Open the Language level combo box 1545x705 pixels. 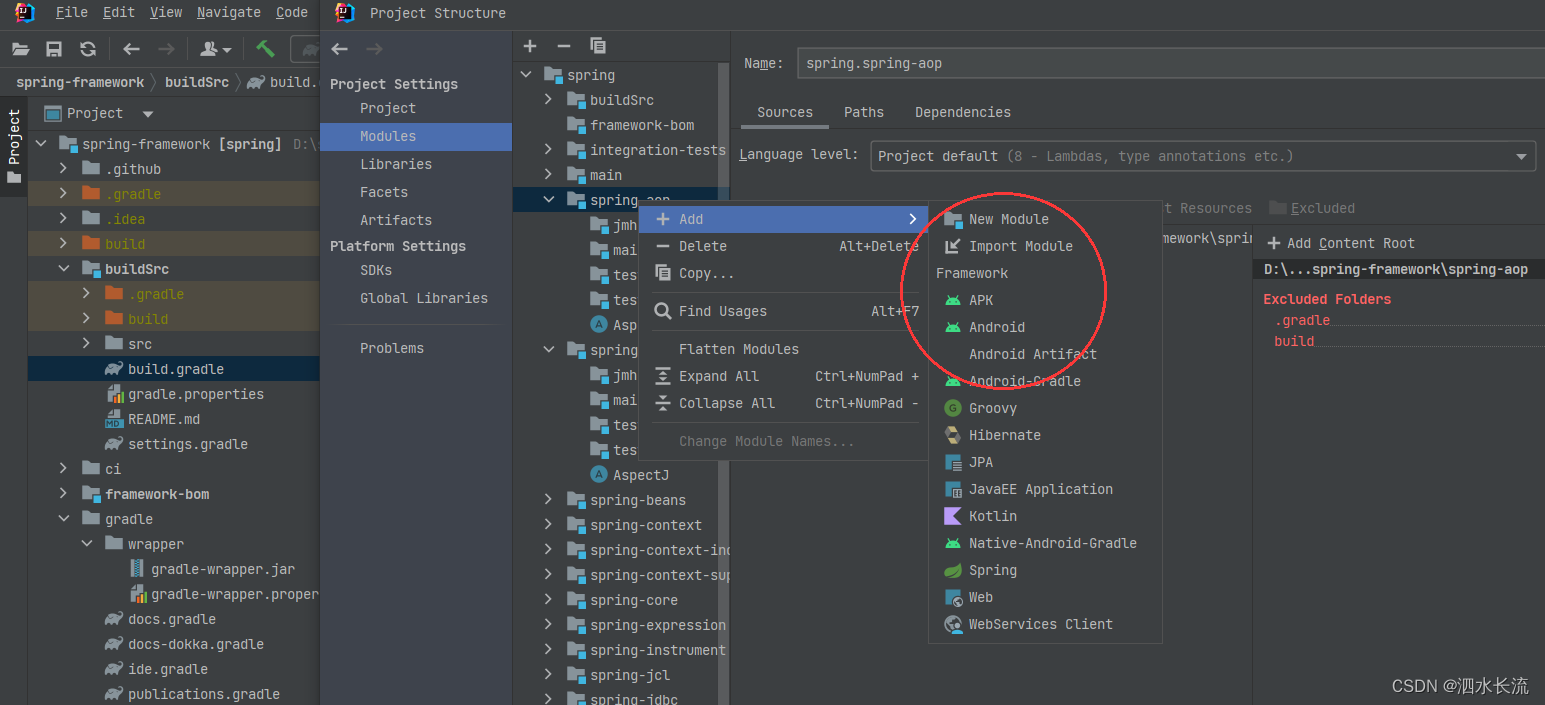tap(1203, 156)
